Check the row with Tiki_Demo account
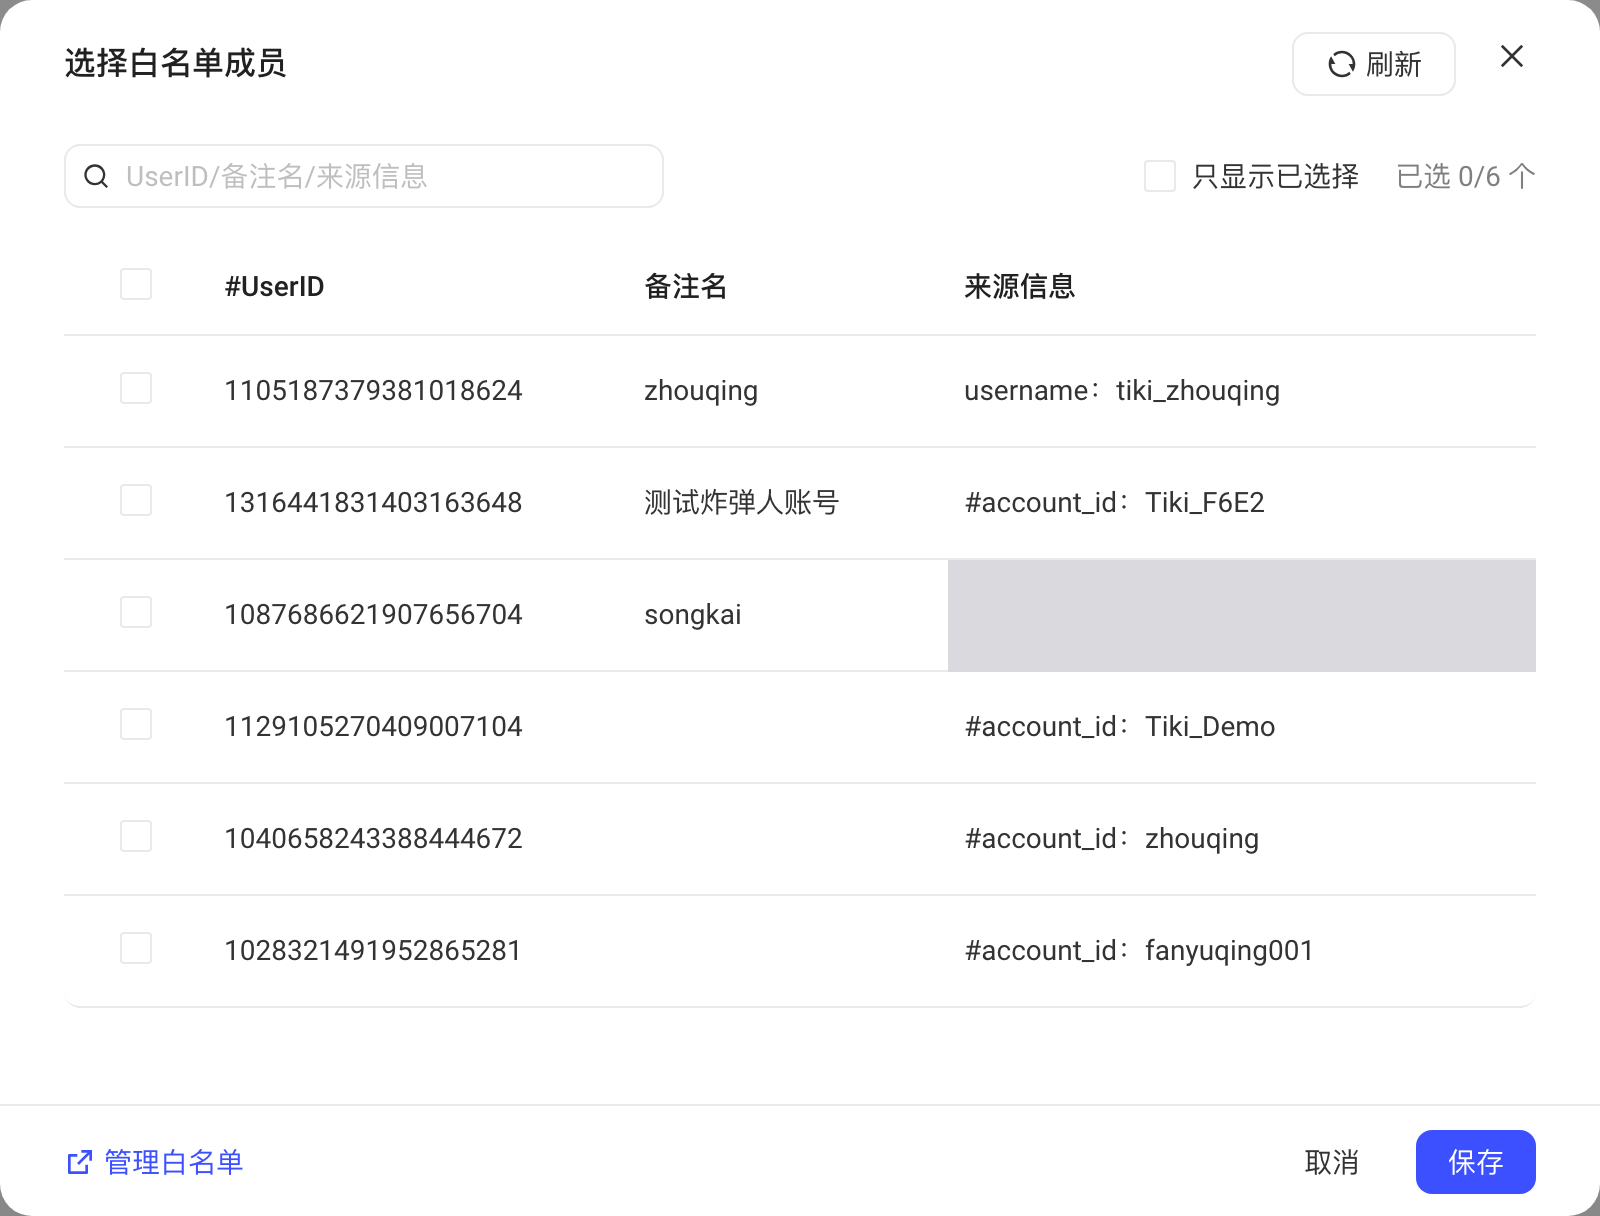This screenshot has width=1600, height=1216. point(136,724)
